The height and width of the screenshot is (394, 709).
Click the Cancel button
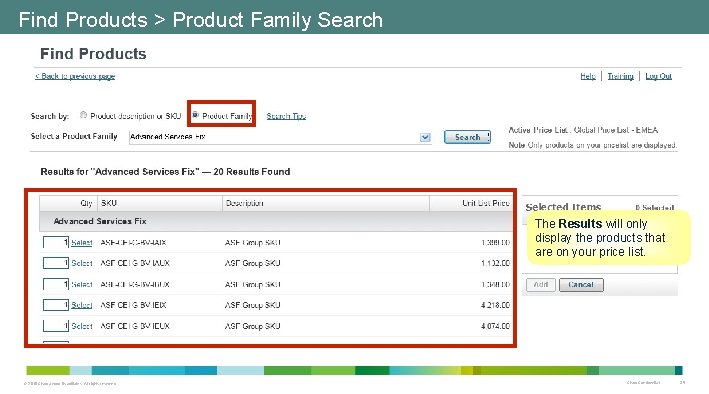pos(581,285)
